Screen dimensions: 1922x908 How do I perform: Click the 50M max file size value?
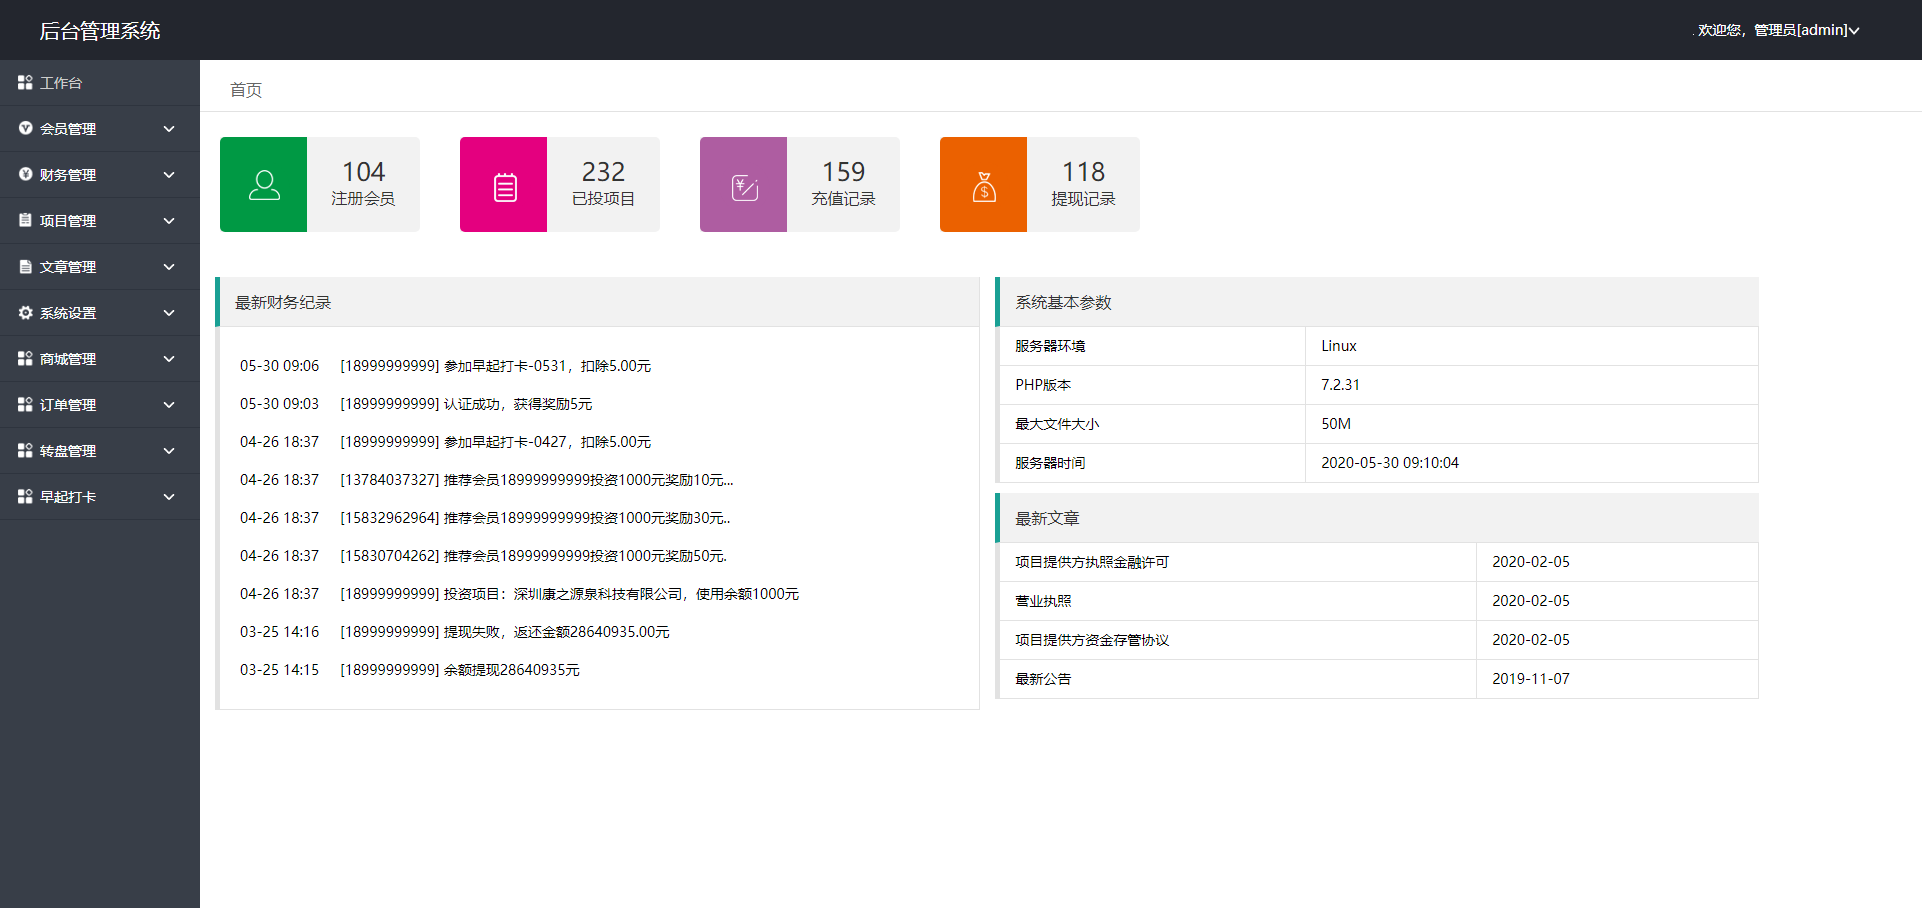point(1336,424)
